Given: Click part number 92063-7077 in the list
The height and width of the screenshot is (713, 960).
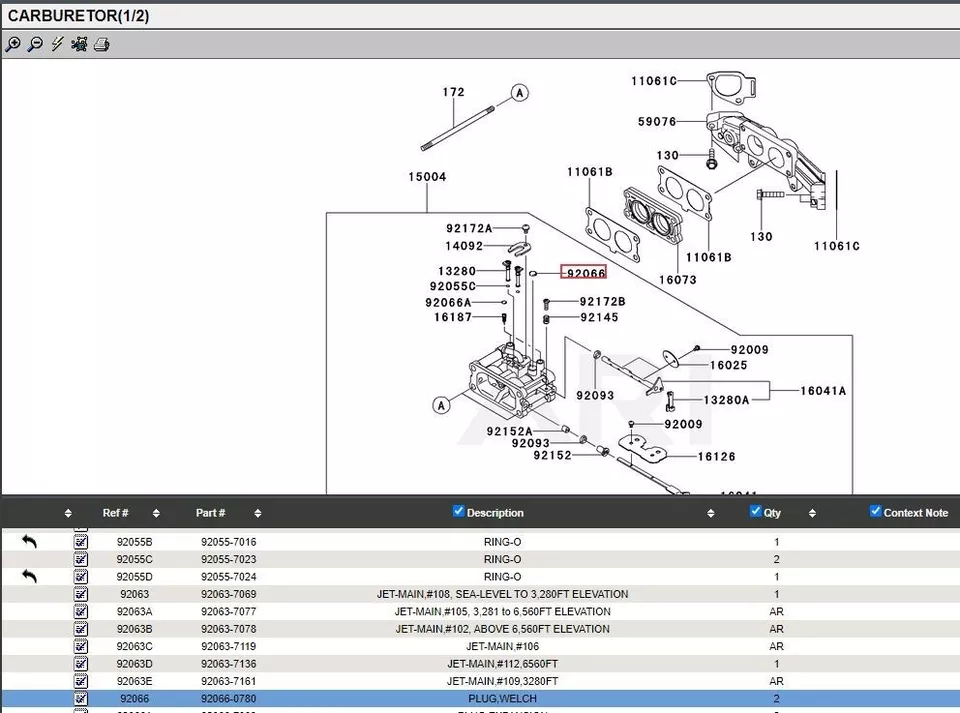Looking at the screenshot, I should [229, 612].
